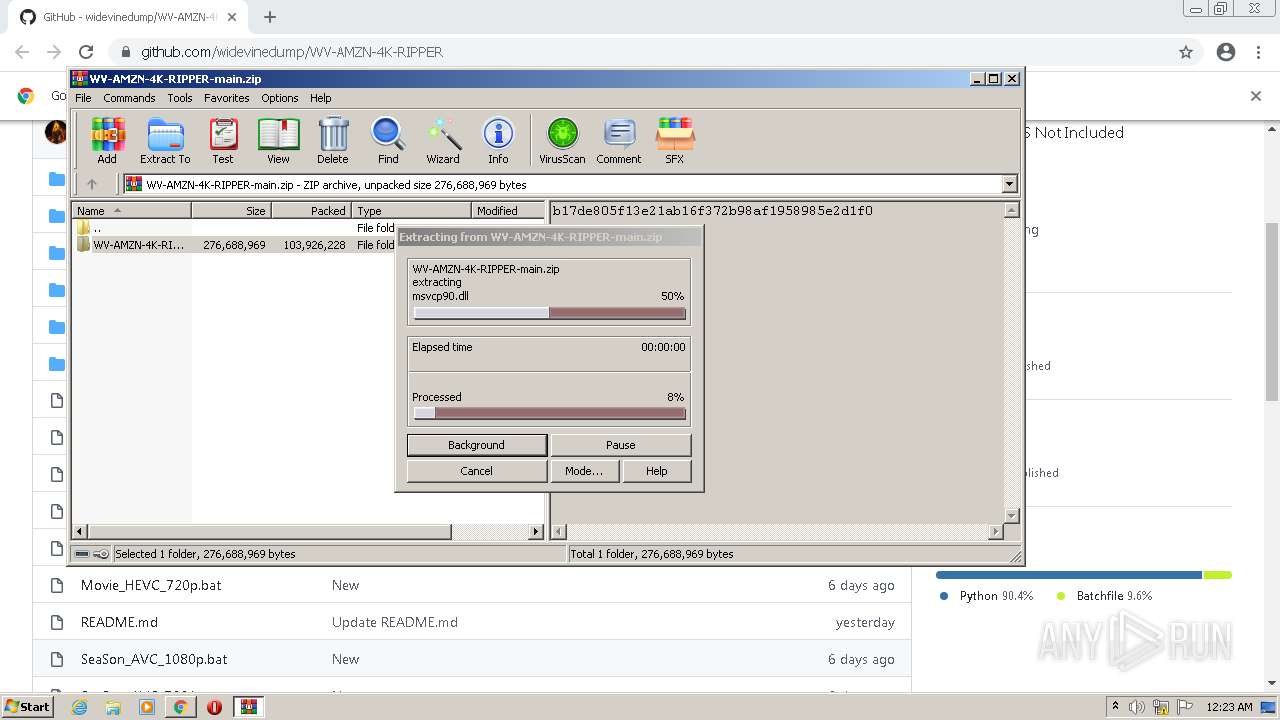Viewport: 1280px width, 720px height.
Task: Close the Chrome notification bar X
Action: point(1256,96)
